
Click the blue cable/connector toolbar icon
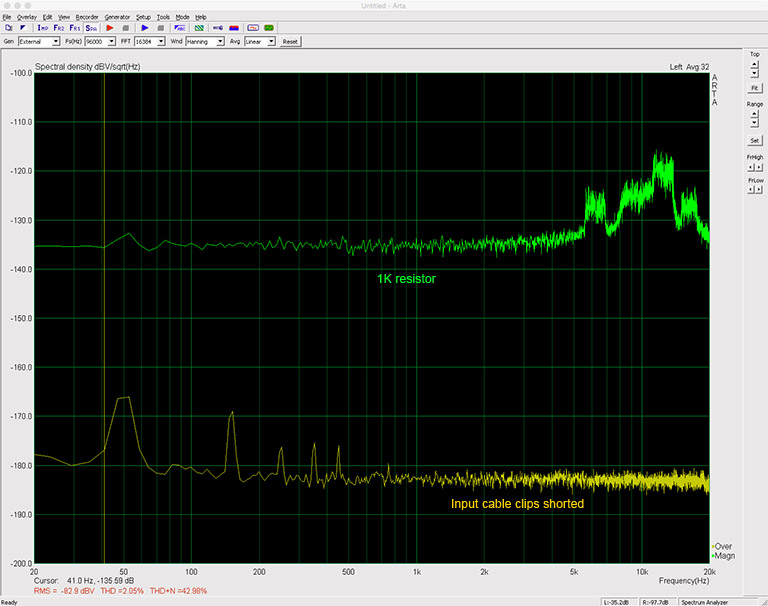(x=218, y=28)
